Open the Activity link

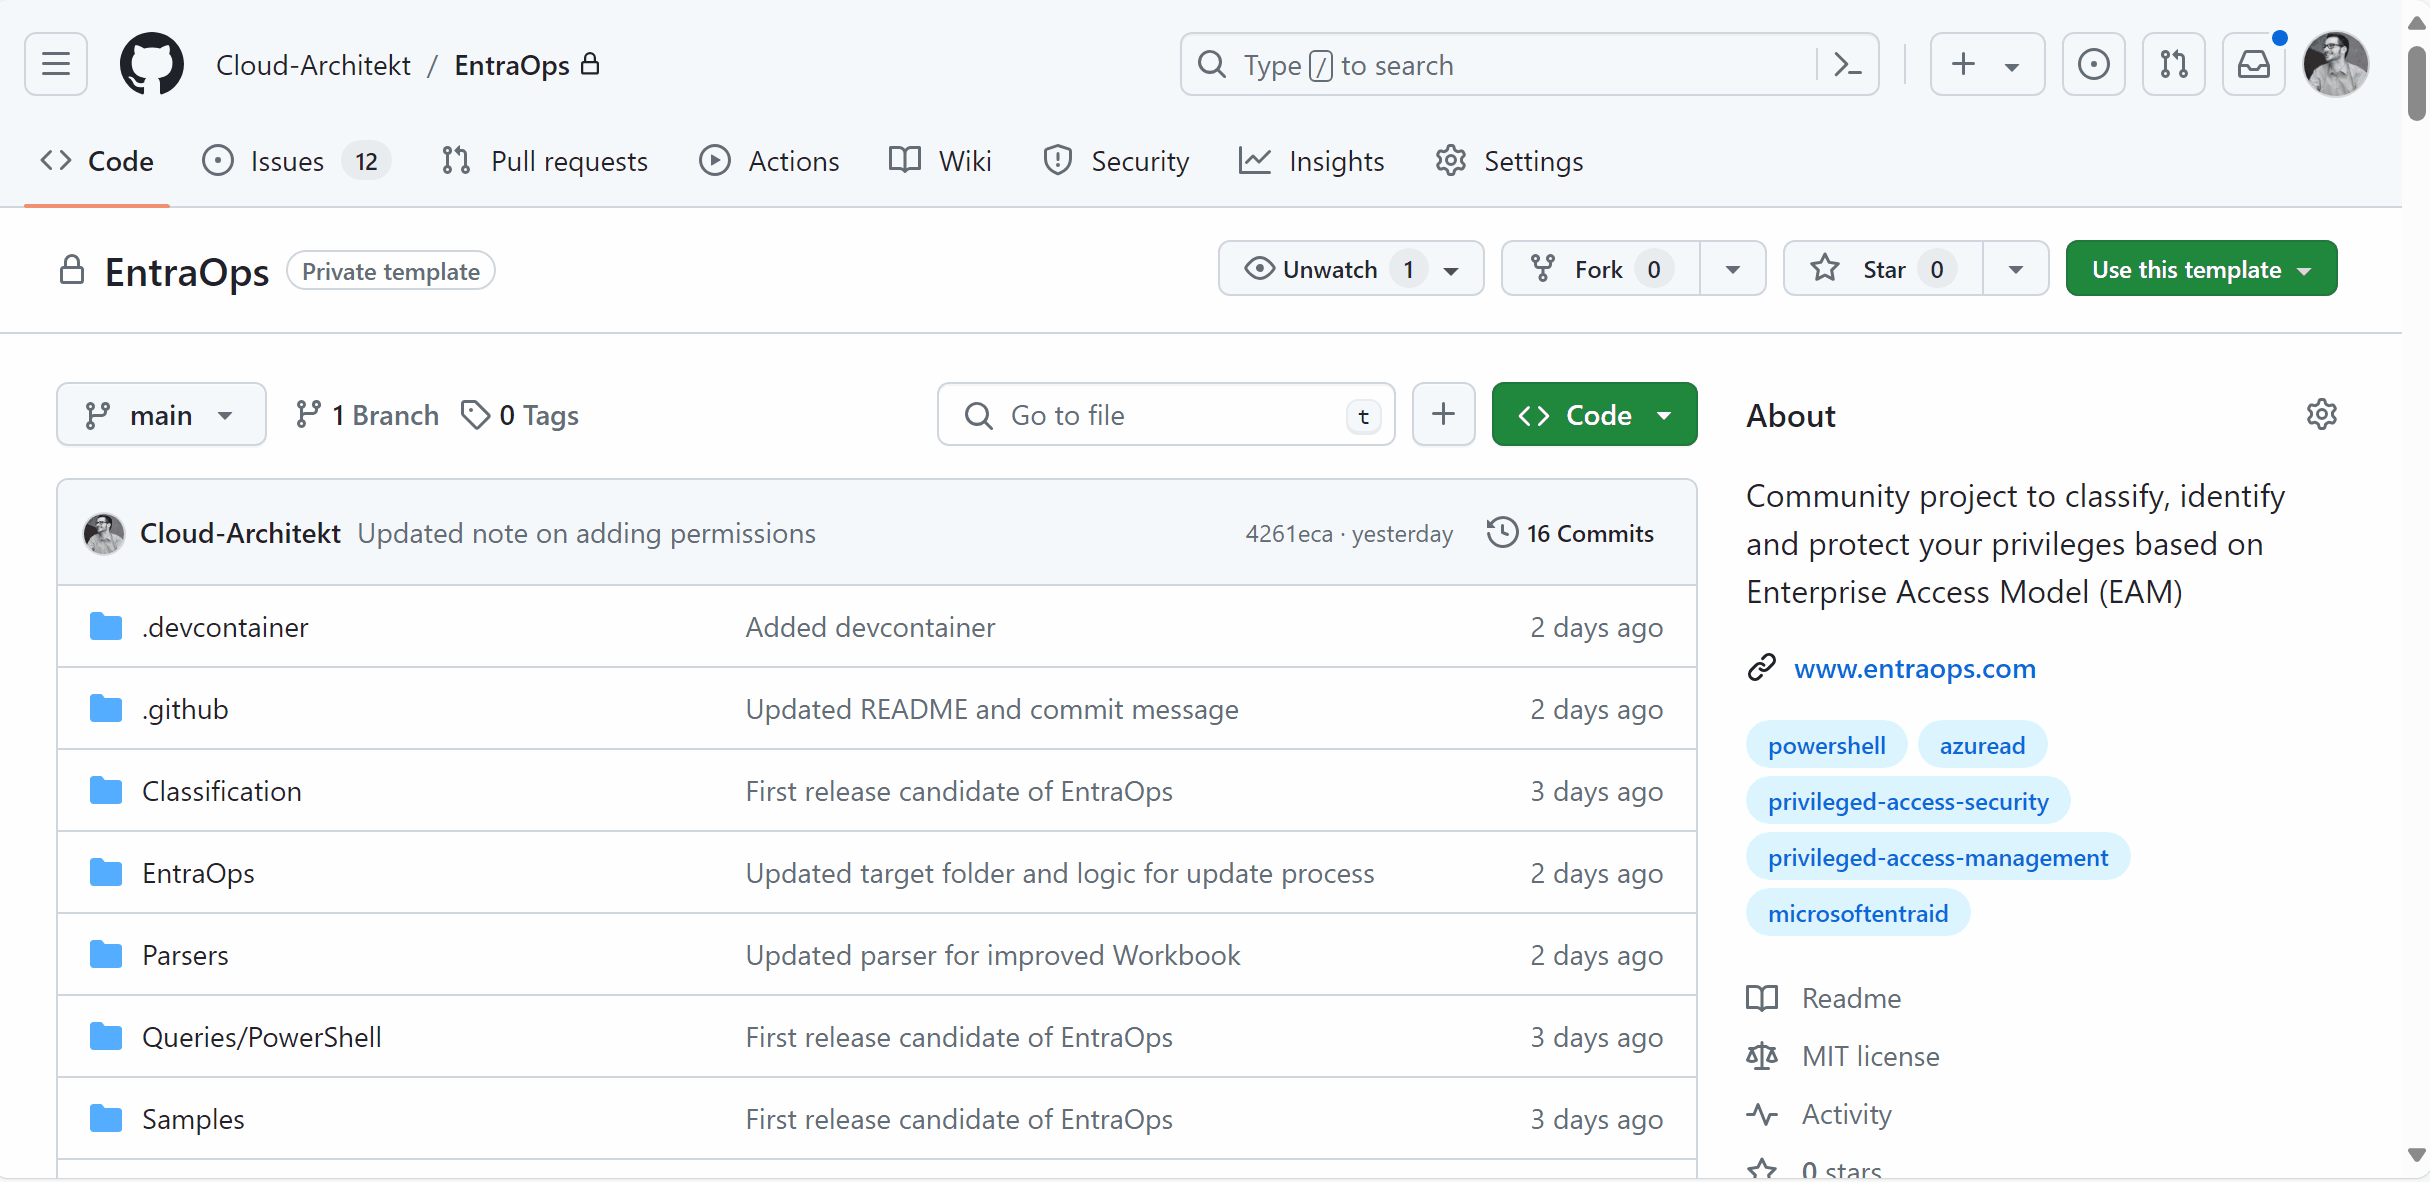1846,1114
